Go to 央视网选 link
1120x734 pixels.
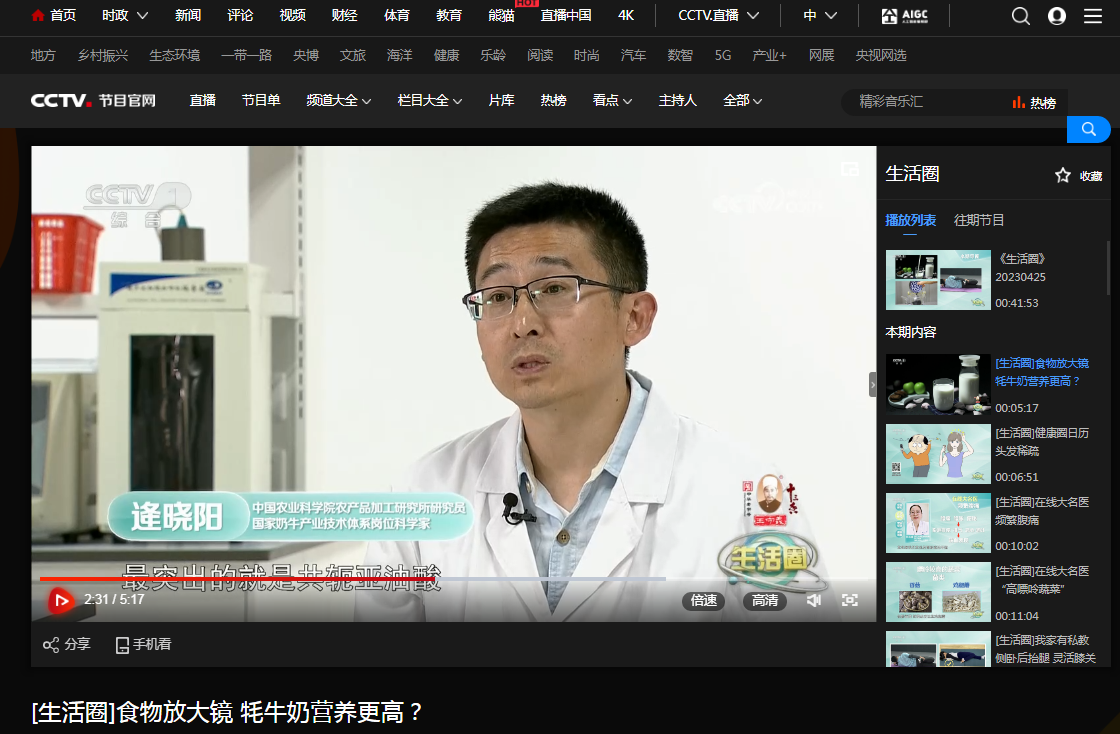pos(881,56)
